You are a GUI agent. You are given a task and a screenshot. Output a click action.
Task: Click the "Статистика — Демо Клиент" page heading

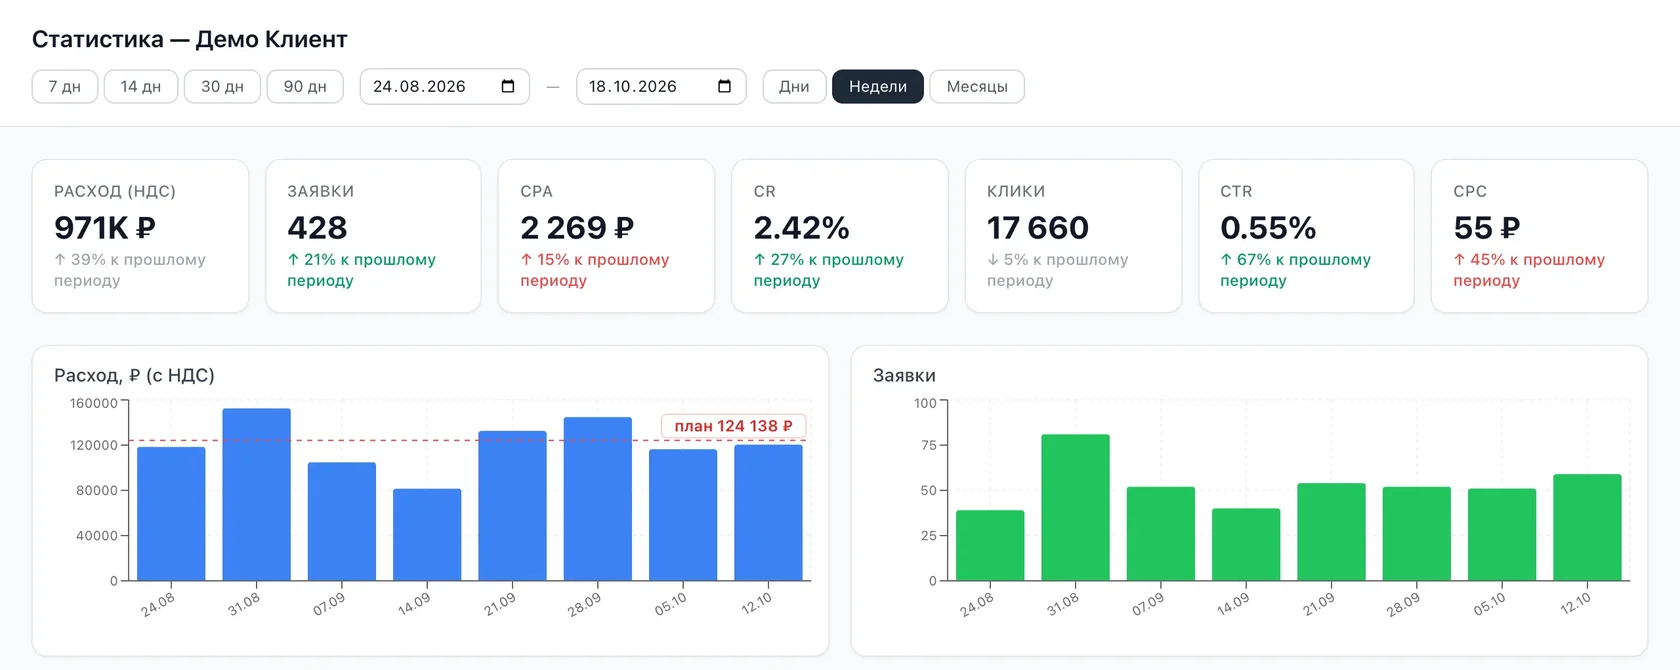[190, 39]
